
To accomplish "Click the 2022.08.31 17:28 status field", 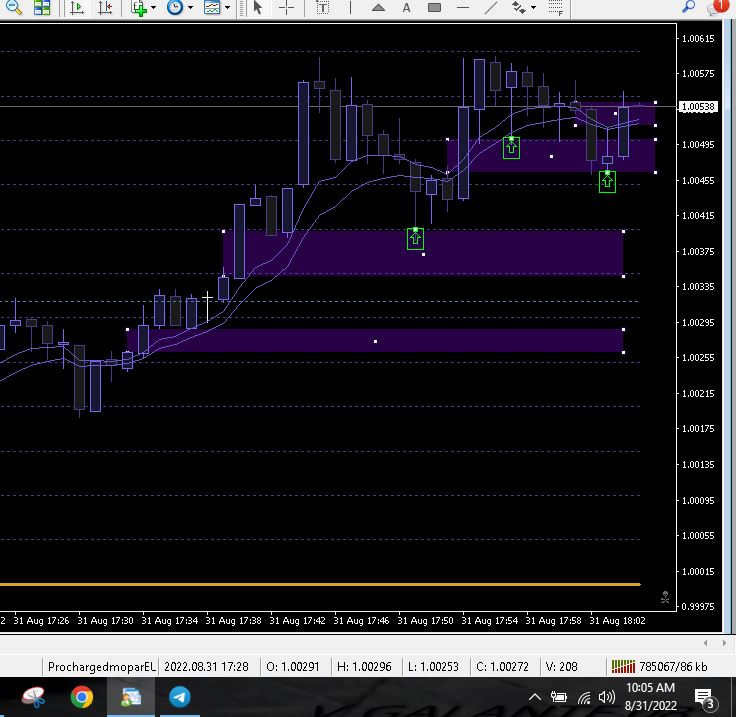I will [x=206, y=666].
